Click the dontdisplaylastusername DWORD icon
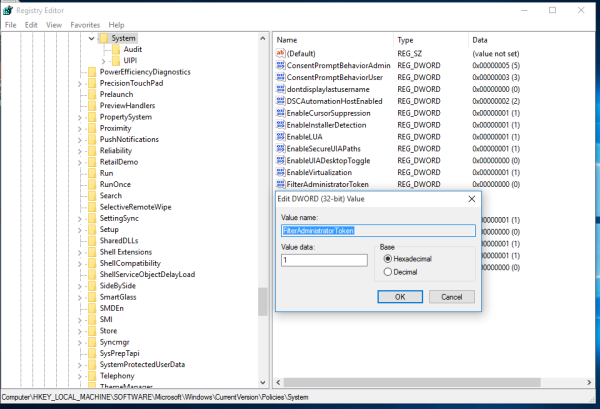This screenshot has width=600, height=409. pyautogui.click(x=280, y=89)
